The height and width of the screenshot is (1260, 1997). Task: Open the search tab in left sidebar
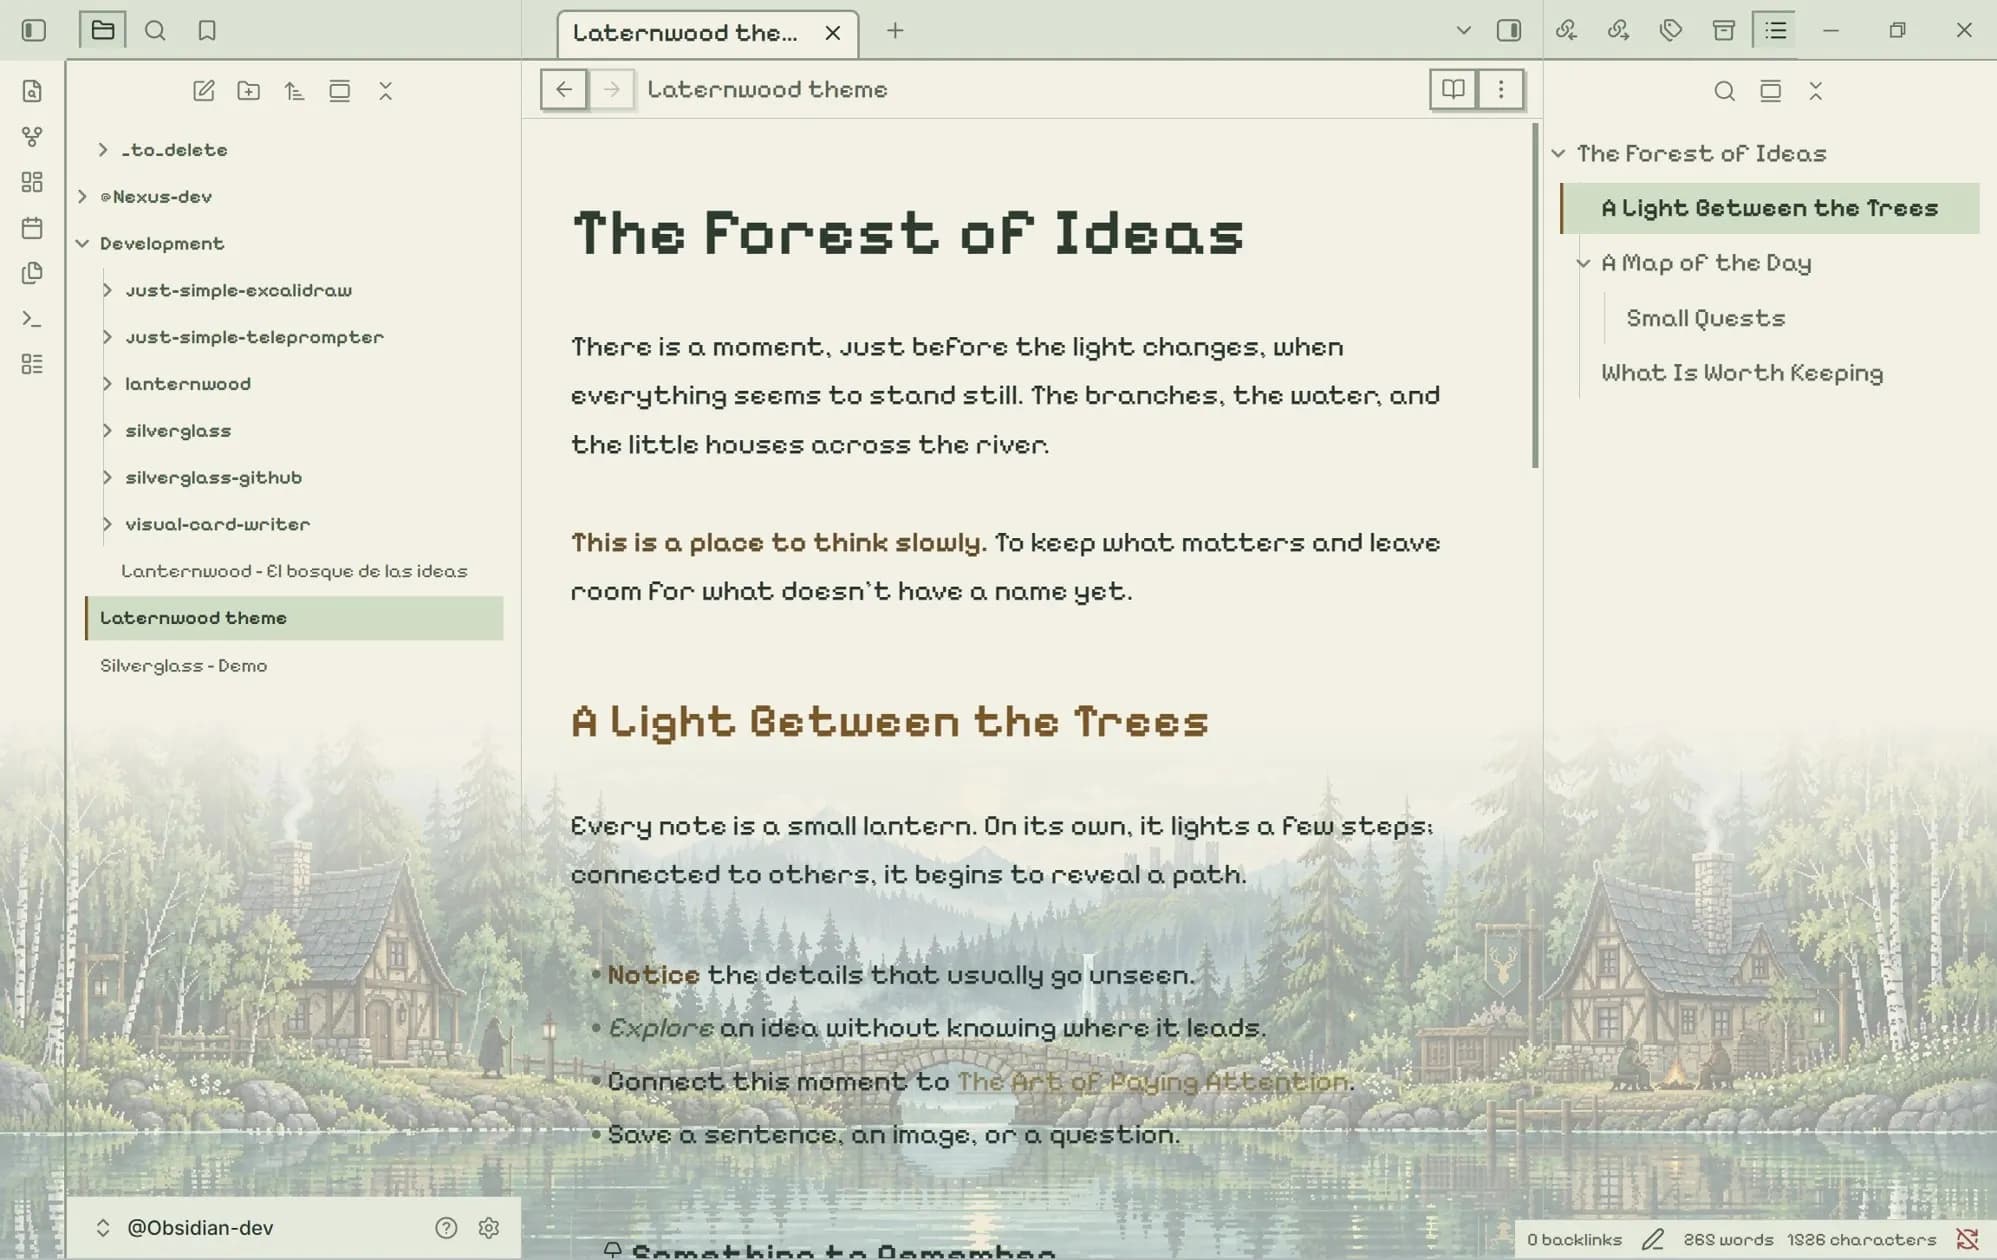tap(155, 31)
